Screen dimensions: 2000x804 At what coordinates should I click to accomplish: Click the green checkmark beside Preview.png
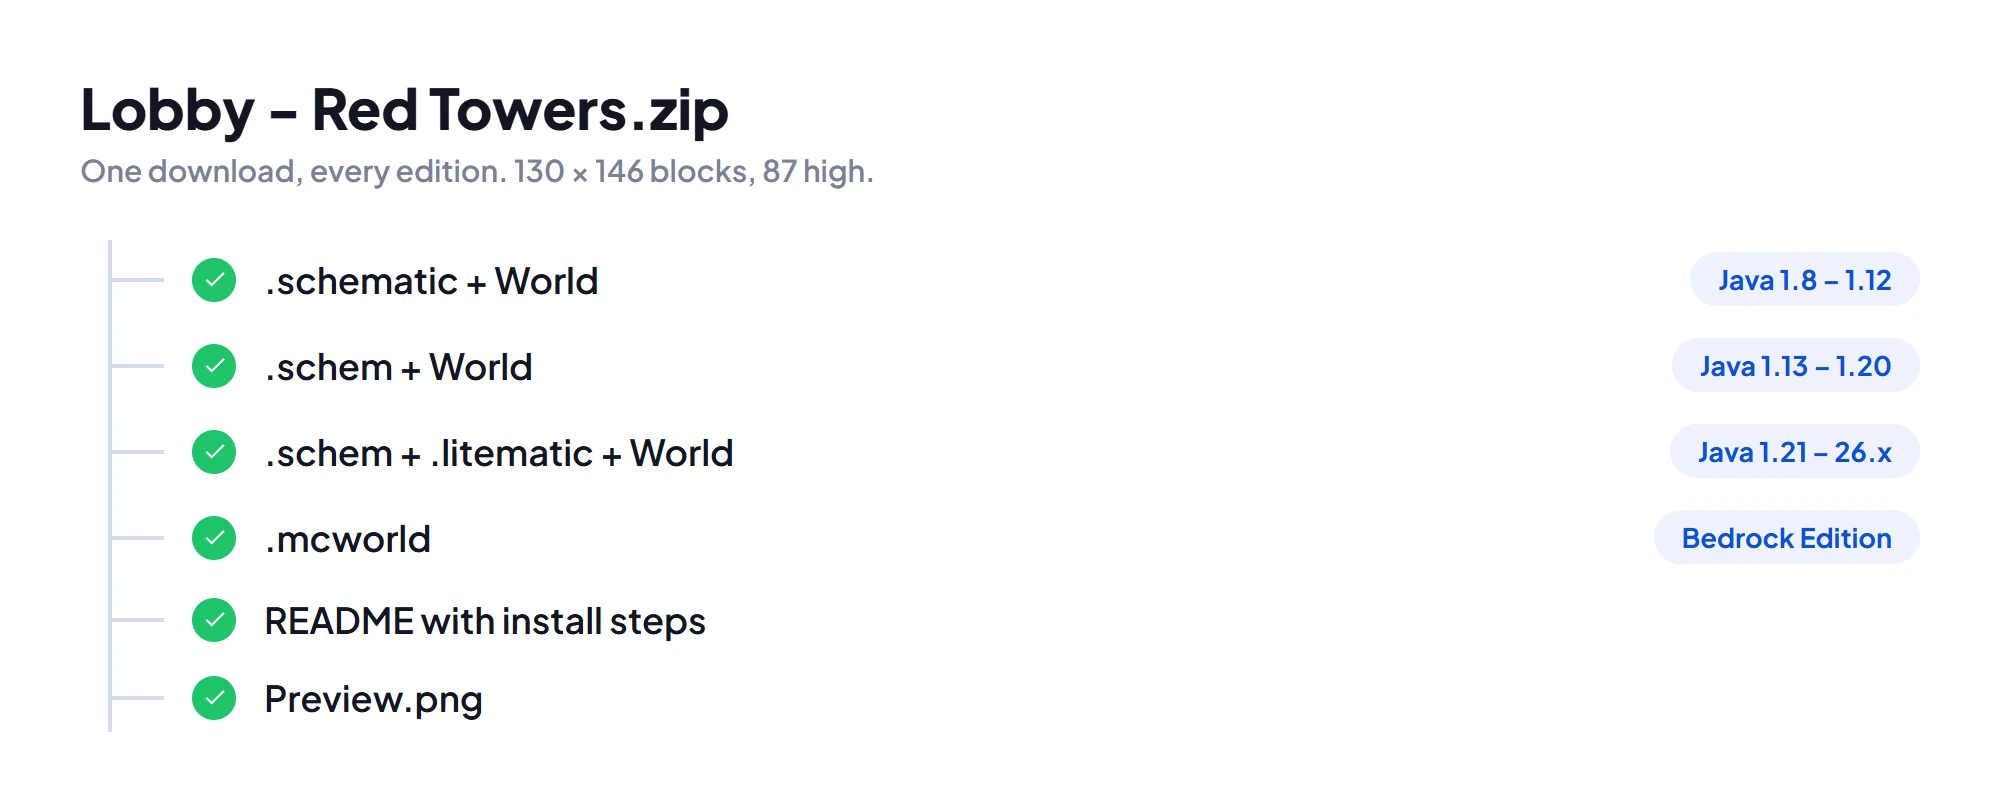coord(214,698)
